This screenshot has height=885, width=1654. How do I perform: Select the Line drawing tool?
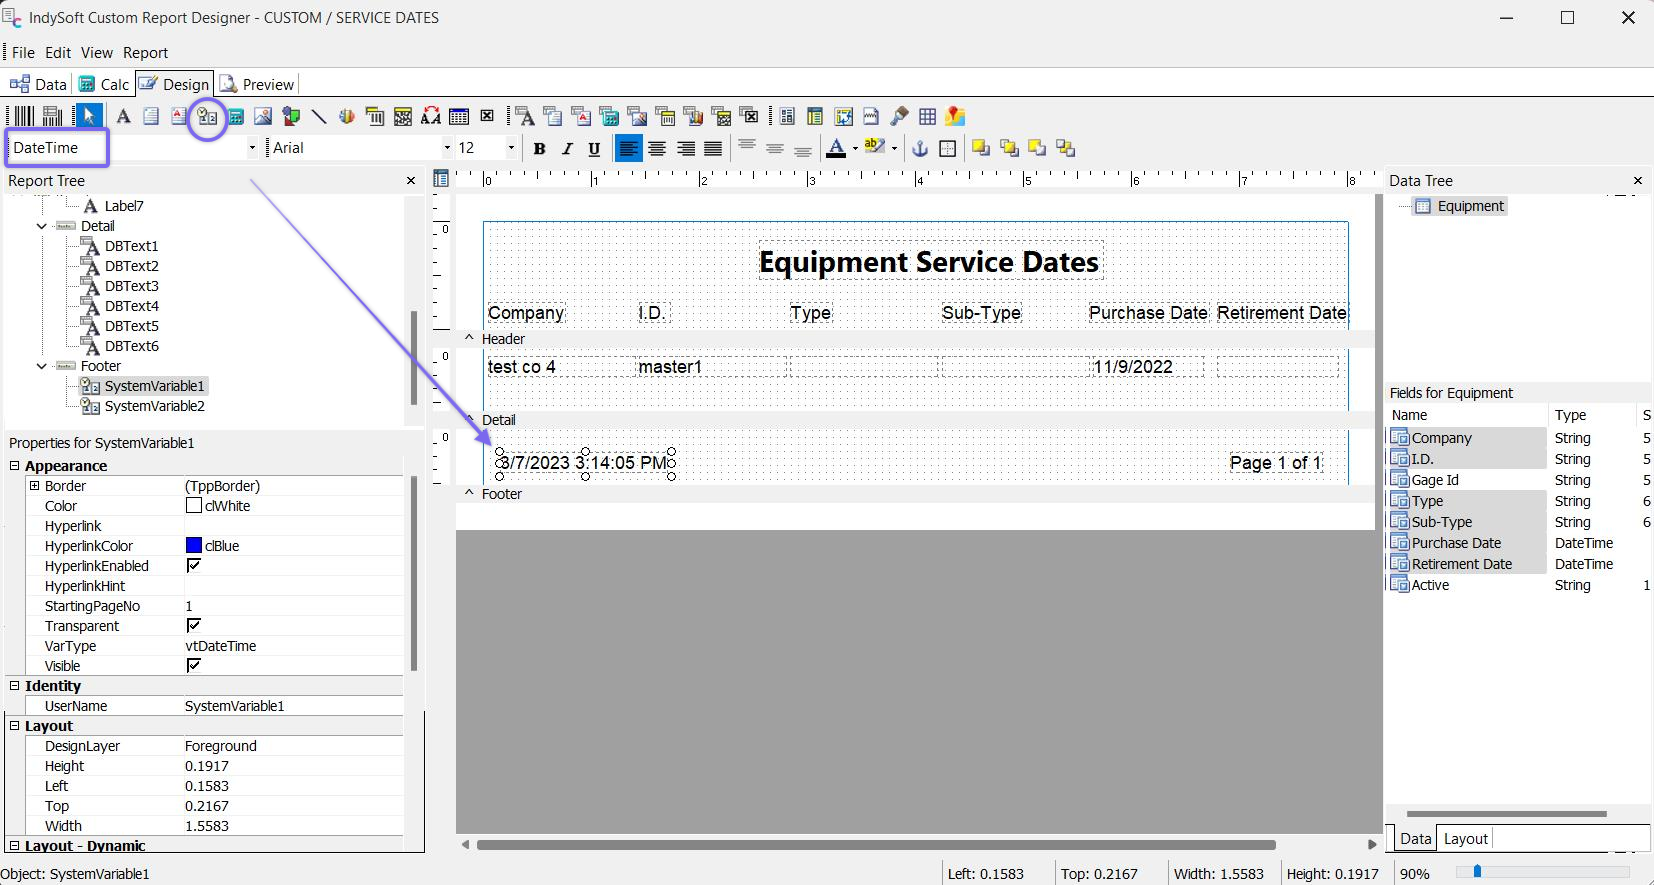coord(319,117)
